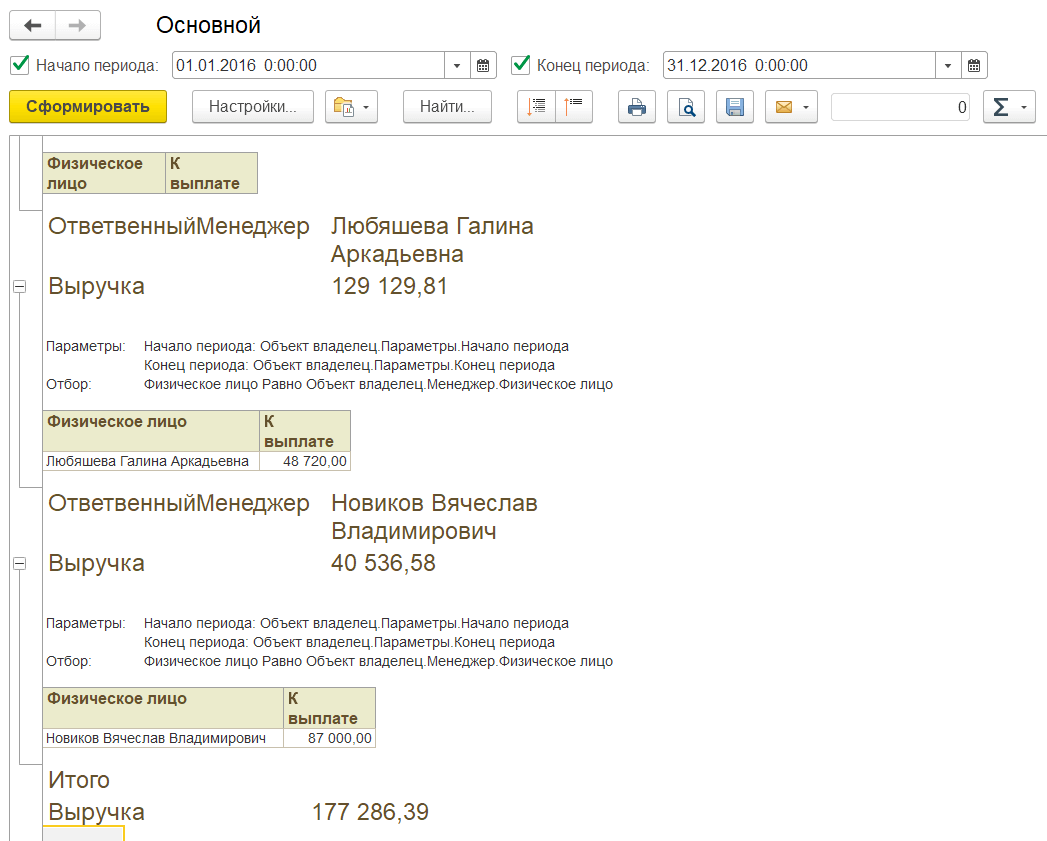1047x841 pixels.
Task: Open calendar for Начало периода
Action: pyautogui.click(x=483, y=66)
